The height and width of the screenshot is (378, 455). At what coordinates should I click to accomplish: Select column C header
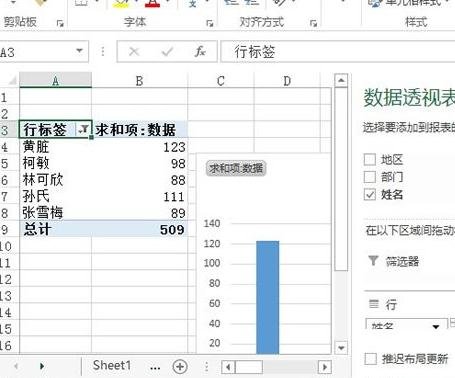point(221,81)
